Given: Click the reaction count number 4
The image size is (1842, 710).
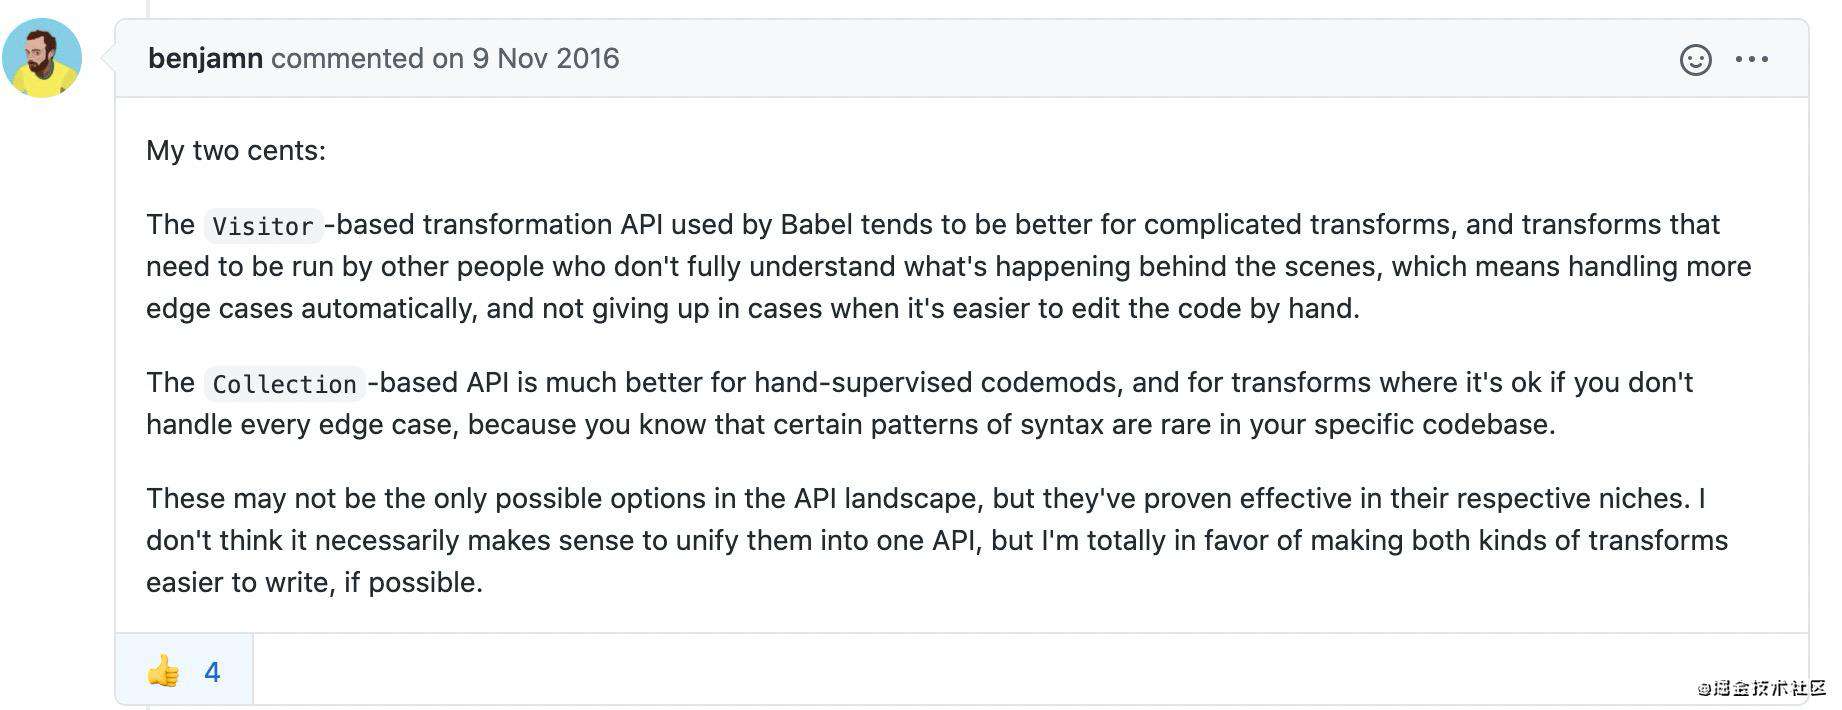Looking at the screenshot, I should [x=212, y=672].
